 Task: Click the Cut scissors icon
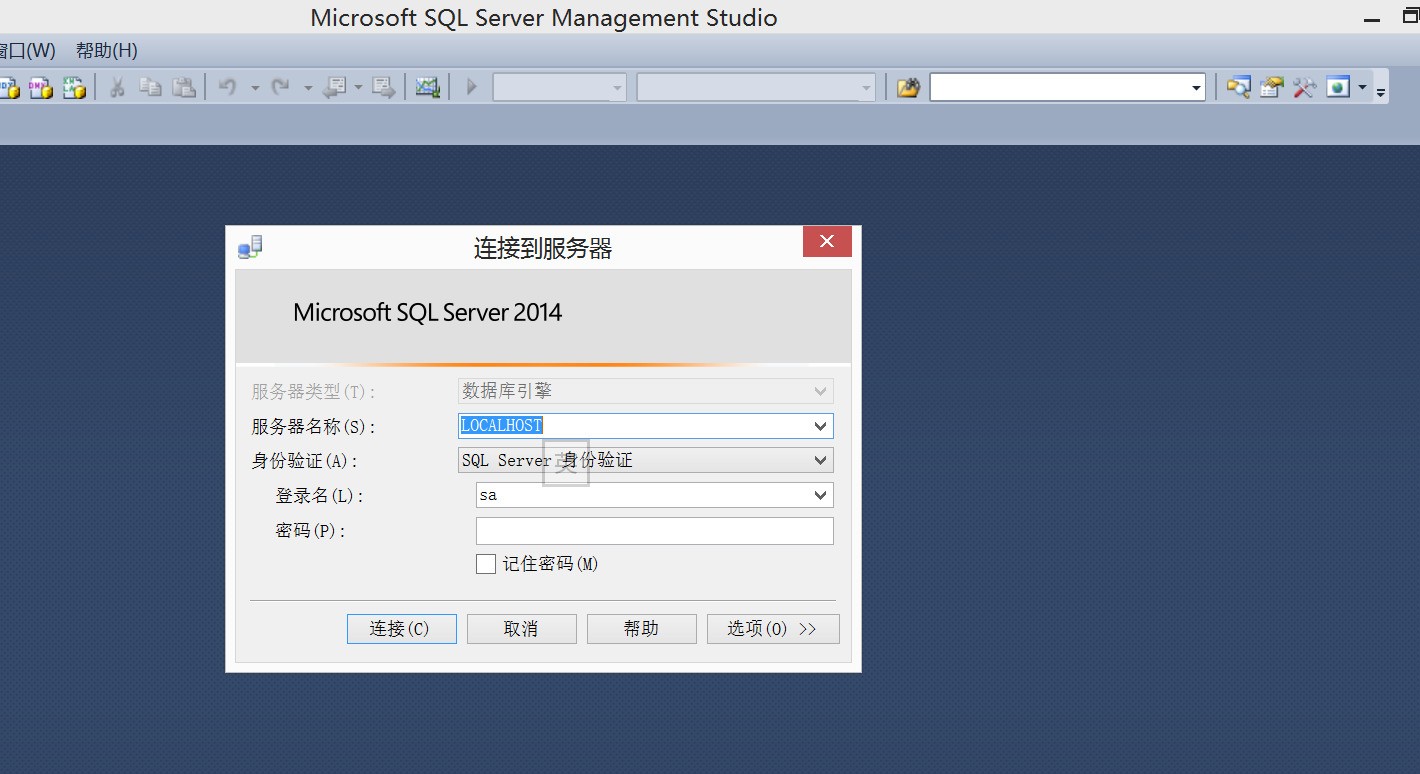click(x=117, y=88)
